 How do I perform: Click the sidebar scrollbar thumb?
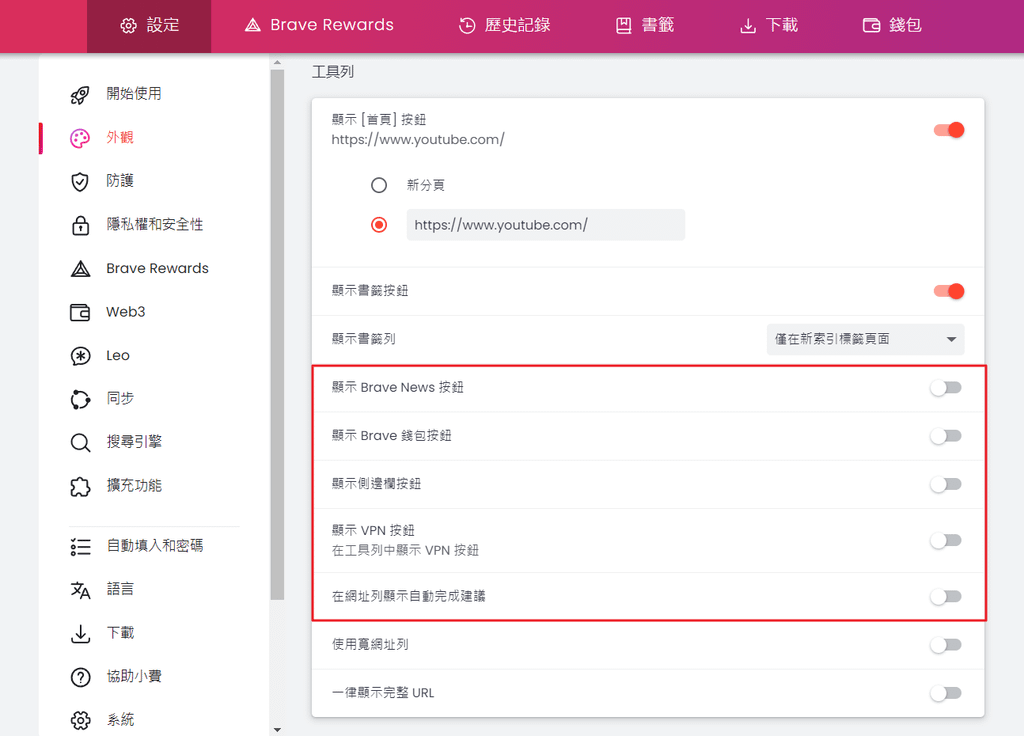[x=278, y=334]
